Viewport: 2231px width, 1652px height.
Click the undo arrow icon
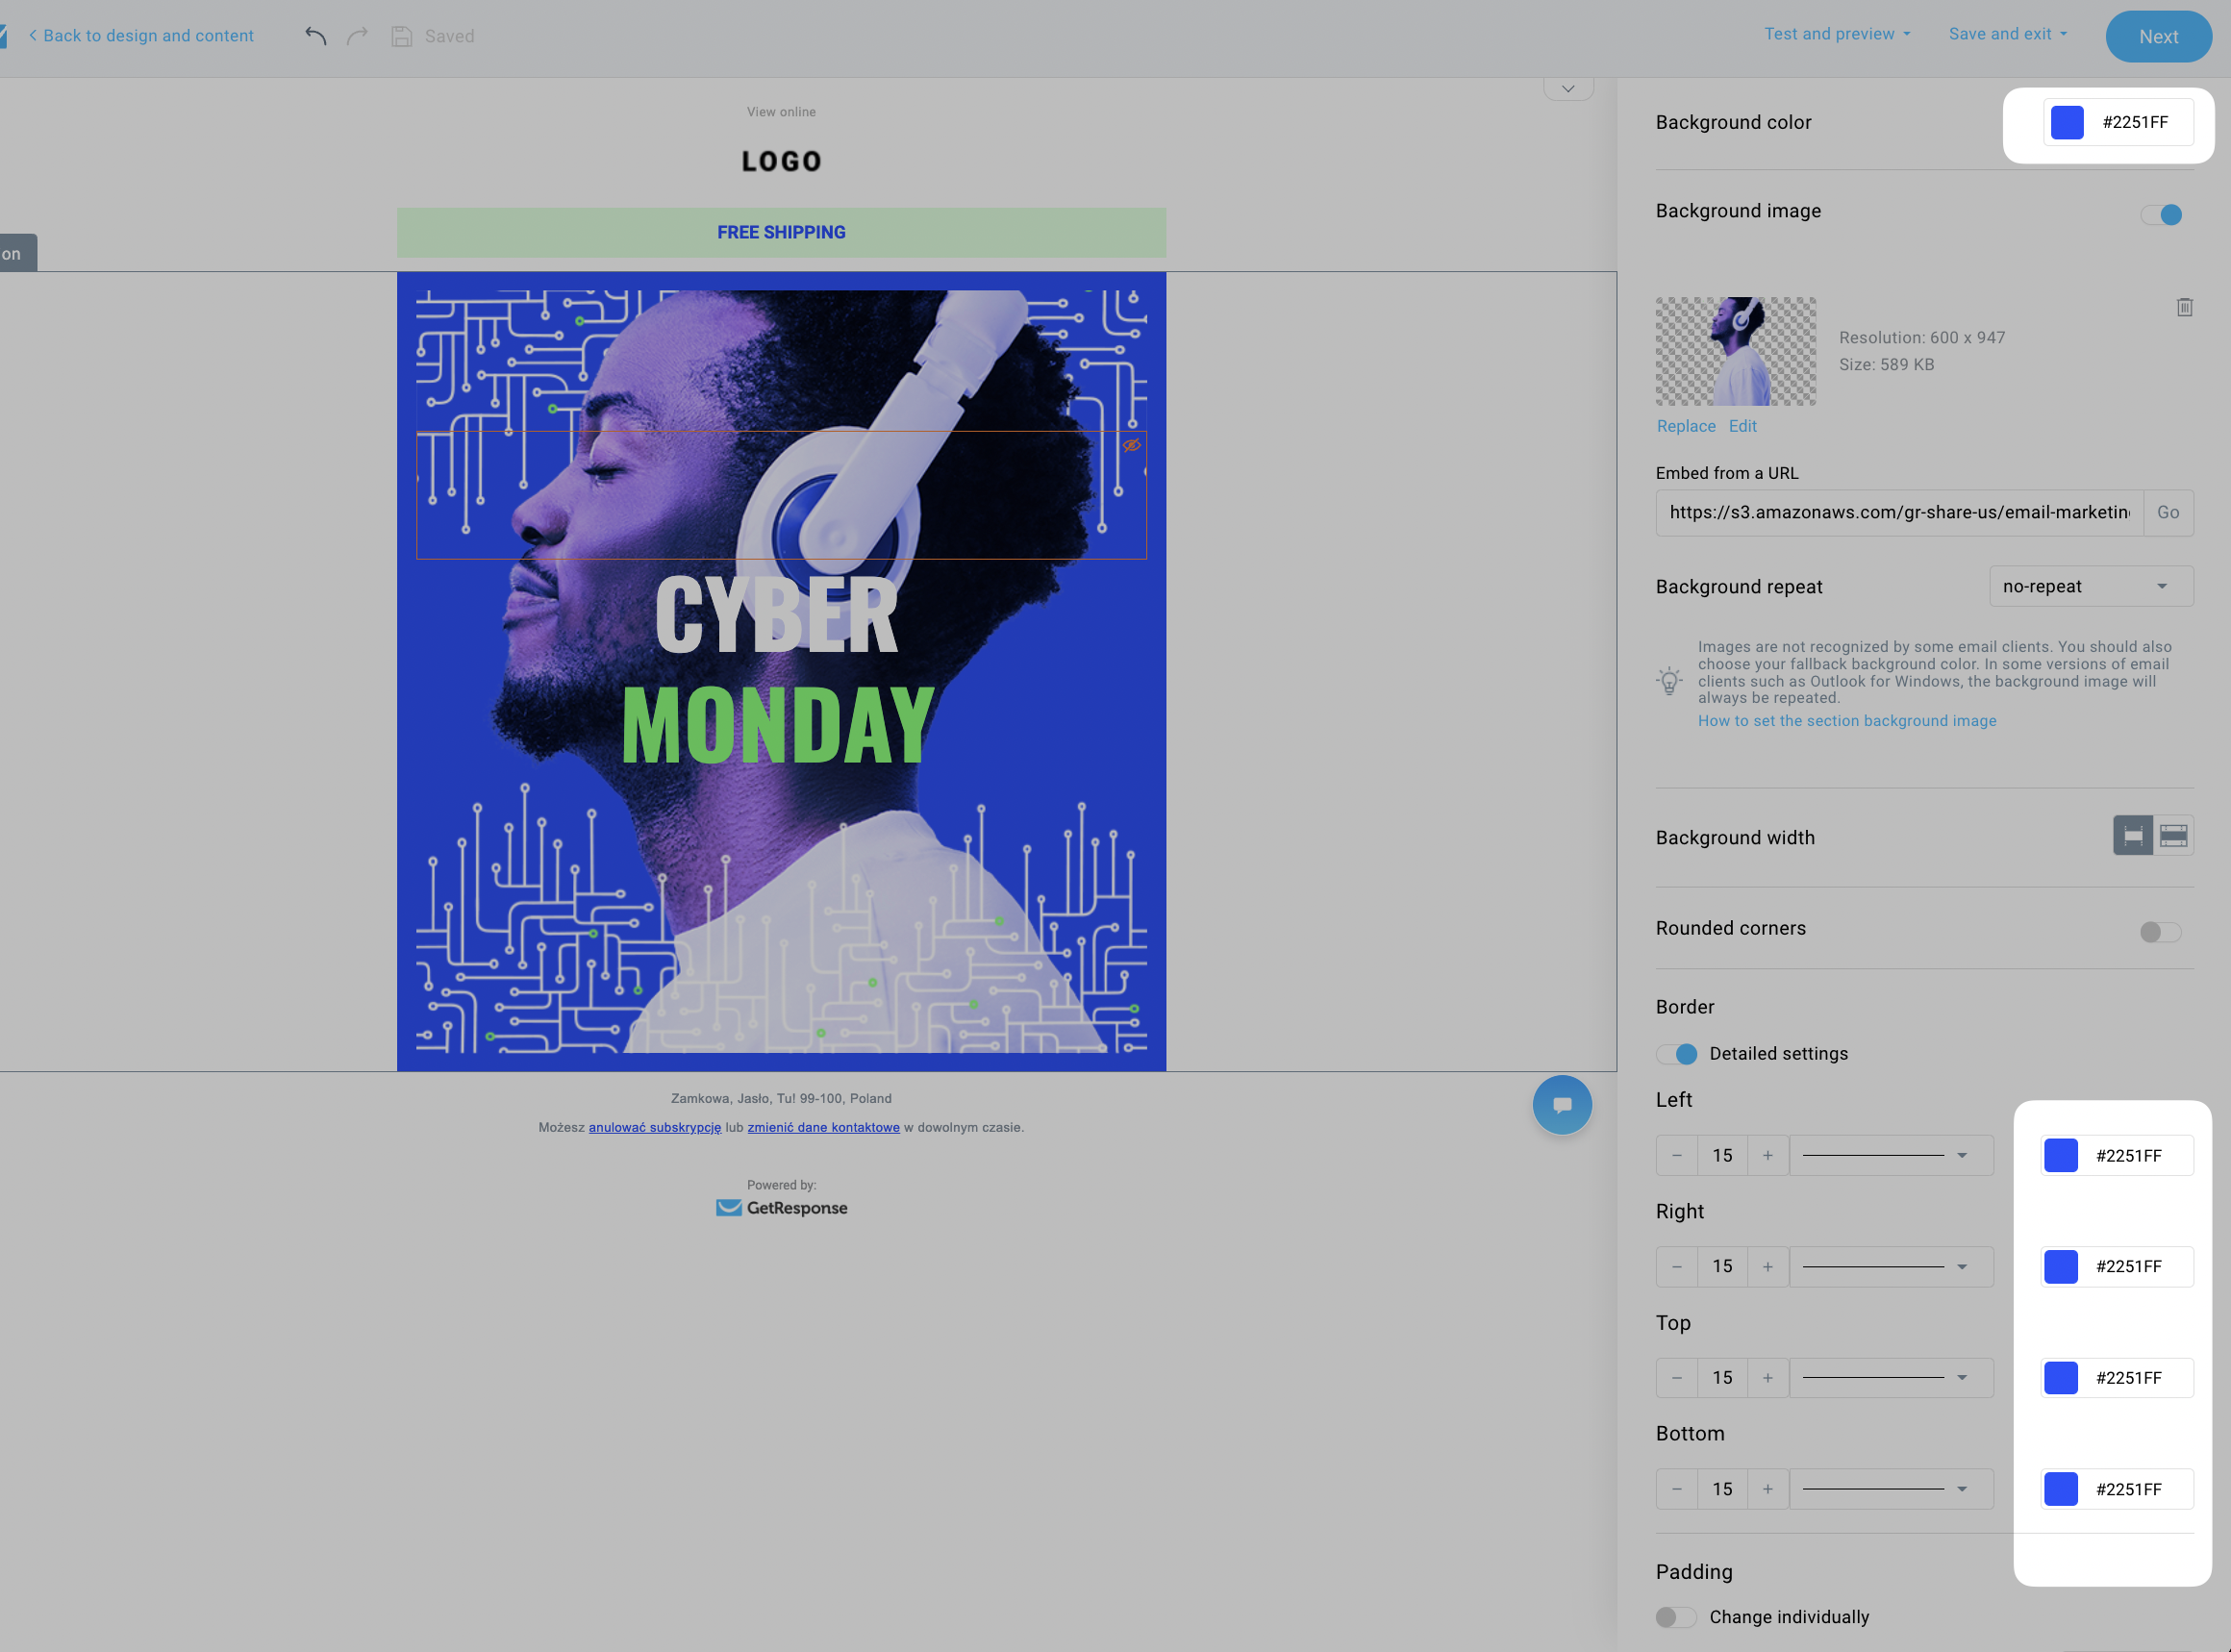316,36
